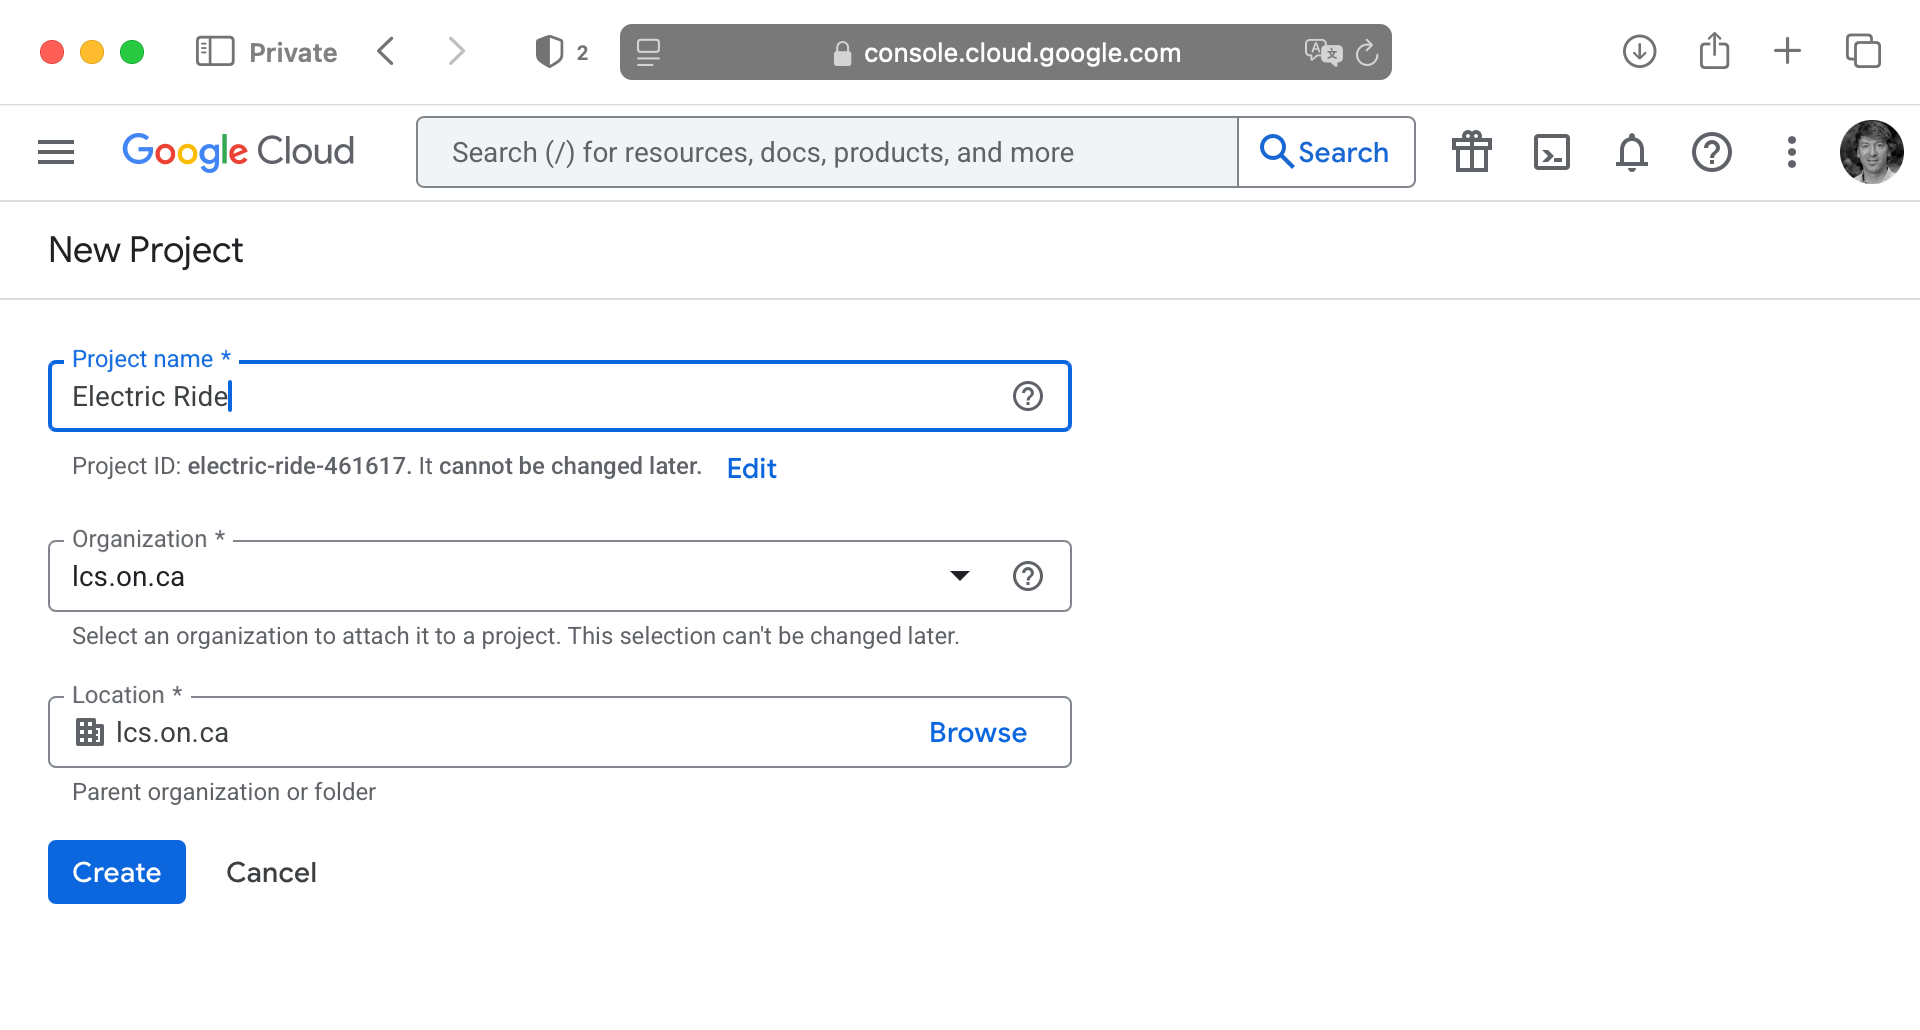Open the three-dot settings menu
The image size is (1920, 1030).
point(1792,152)
